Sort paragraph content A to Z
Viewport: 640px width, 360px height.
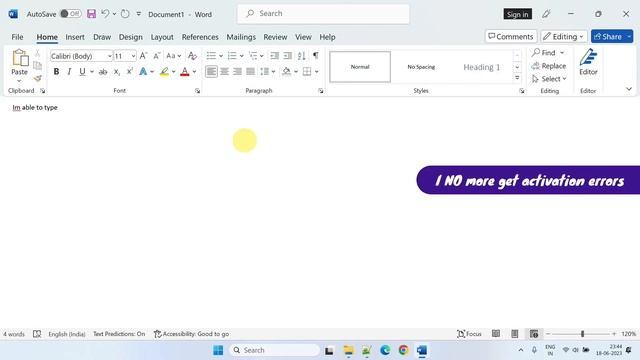301,56
